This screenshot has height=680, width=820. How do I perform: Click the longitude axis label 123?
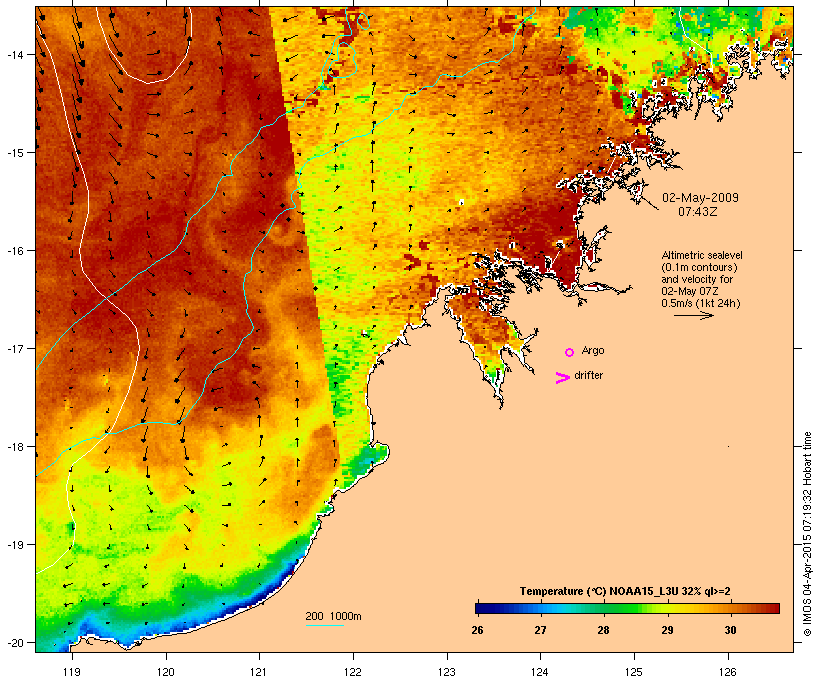pyautogui.click(x=447, y=672)
